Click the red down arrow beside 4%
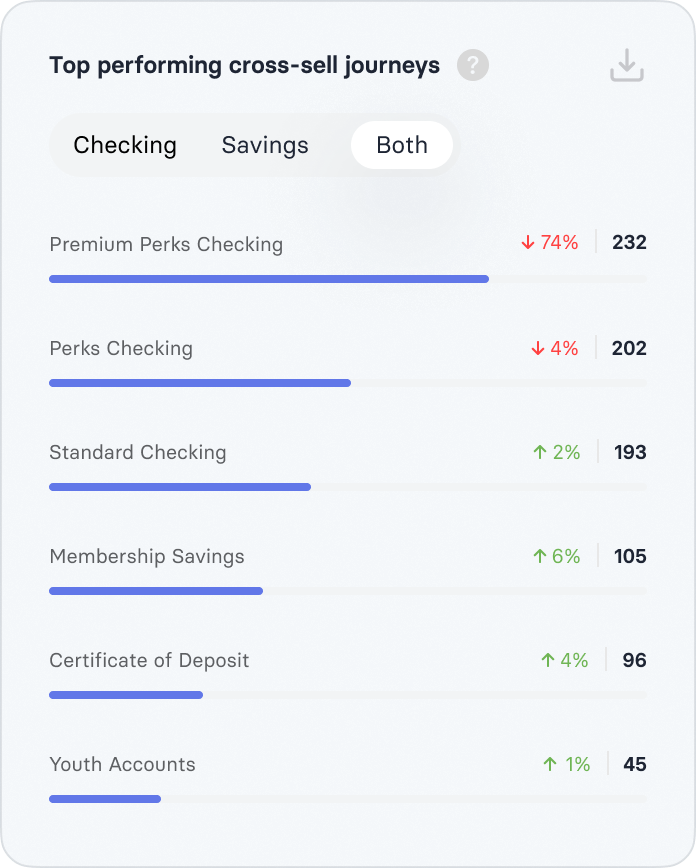This screenshot has height=868, width=696. [x=538, y=348]
